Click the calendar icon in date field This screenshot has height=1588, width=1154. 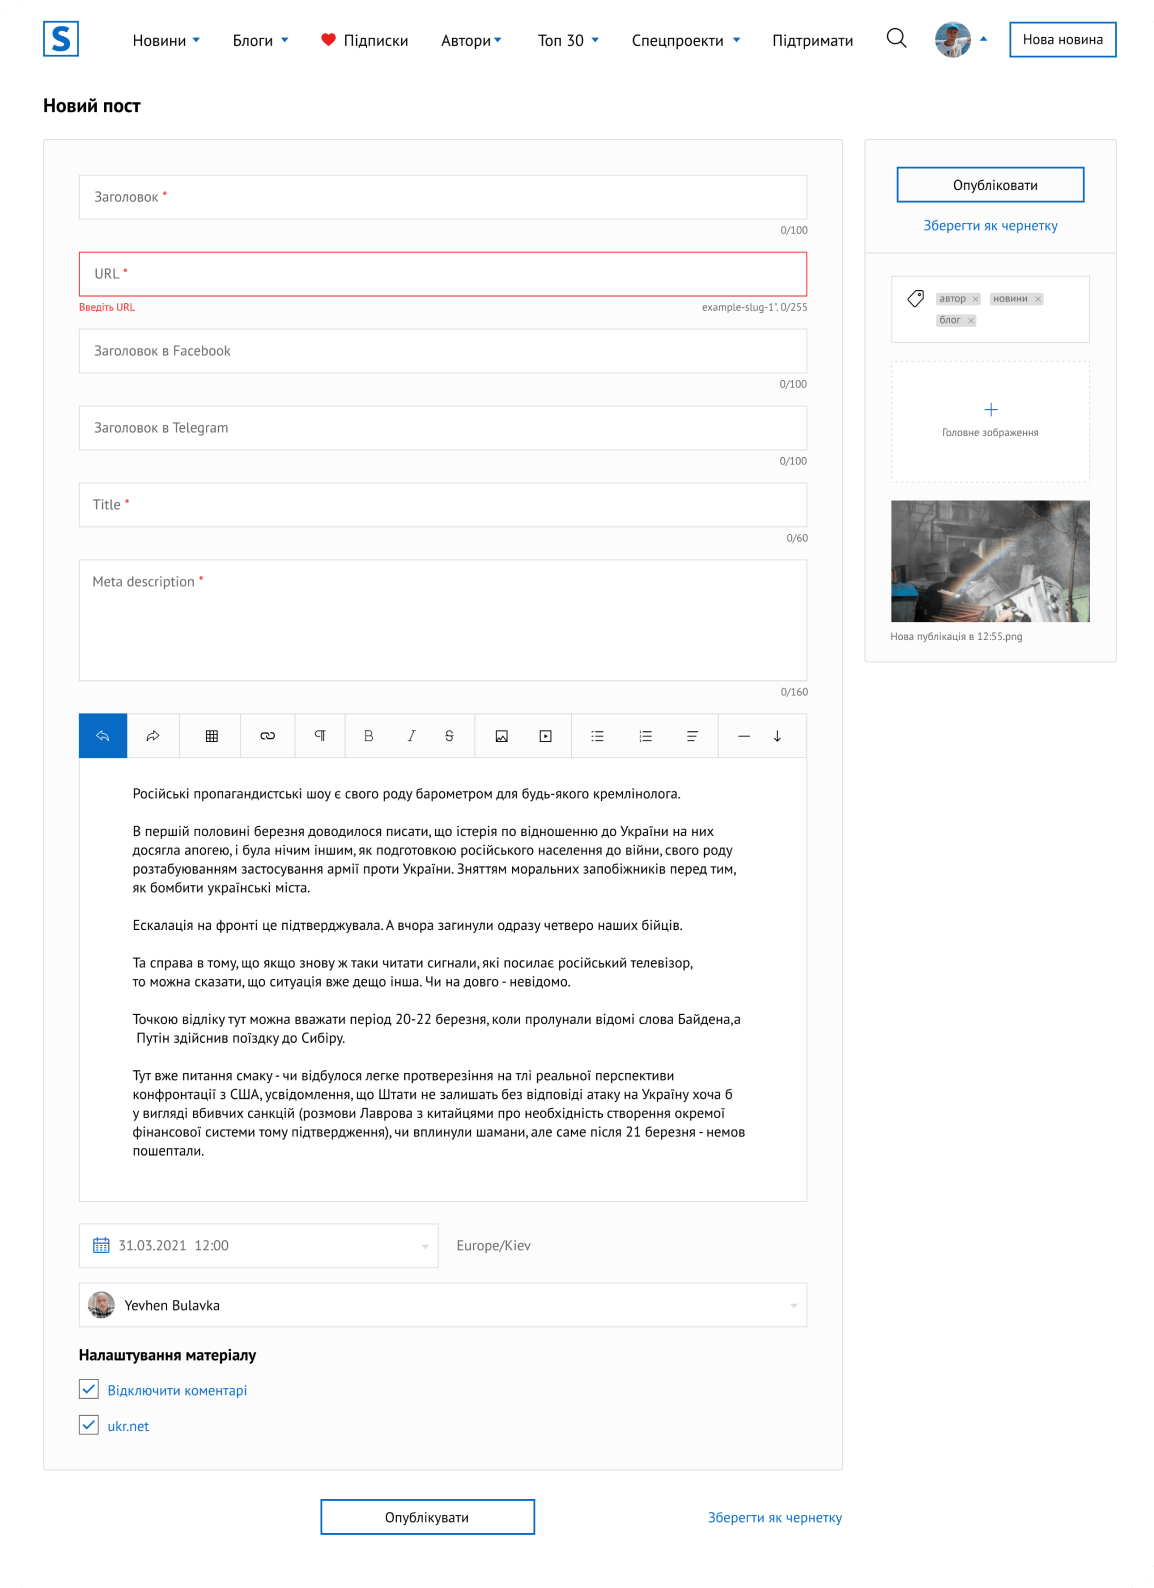(101, 1245)
